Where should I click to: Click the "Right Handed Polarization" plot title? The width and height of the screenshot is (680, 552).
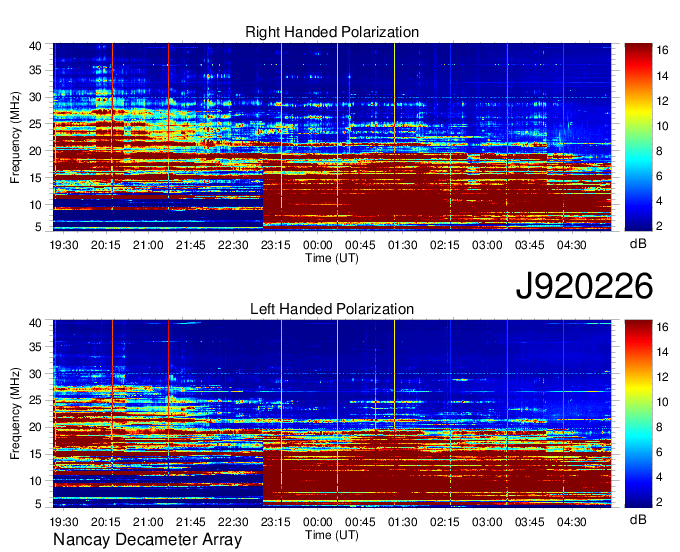point(332,32)
